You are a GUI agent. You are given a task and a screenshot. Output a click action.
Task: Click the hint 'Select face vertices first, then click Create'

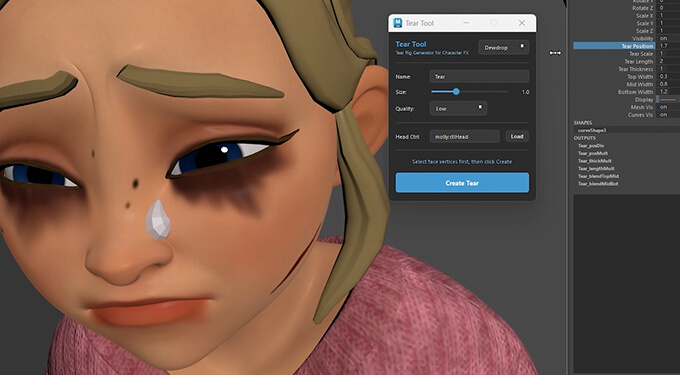click(x=462, y=161)
